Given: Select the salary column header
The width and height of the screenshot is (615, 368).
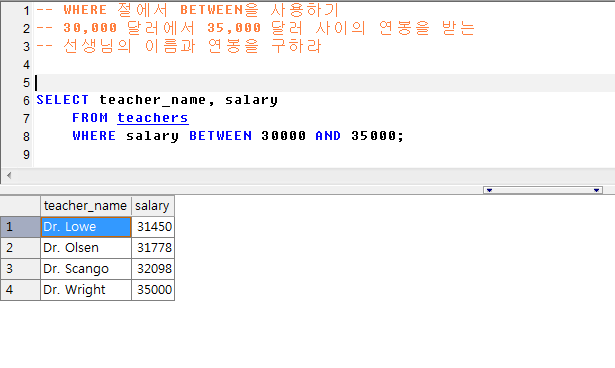Looking at the screenshot, I should (153, 206).
